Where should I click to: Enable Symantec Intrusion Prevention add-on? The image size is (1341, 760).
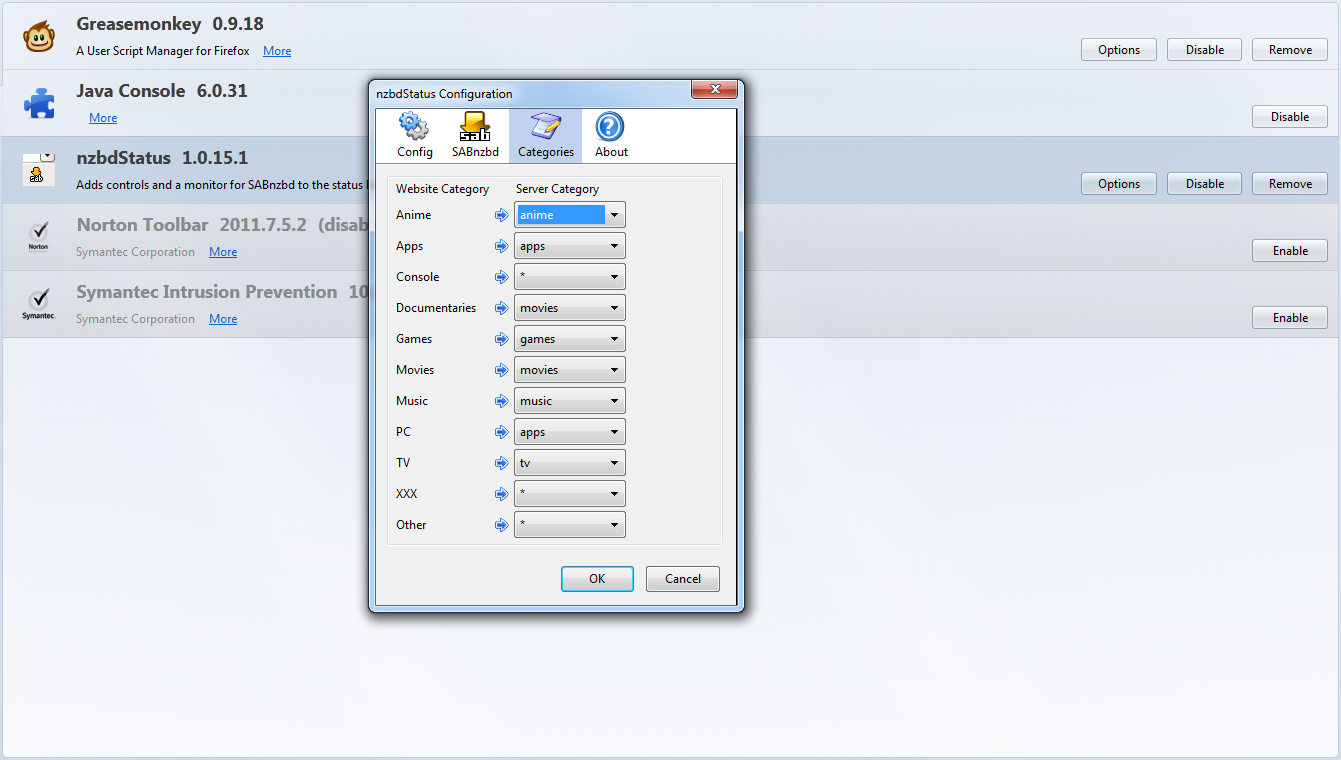1290,318
